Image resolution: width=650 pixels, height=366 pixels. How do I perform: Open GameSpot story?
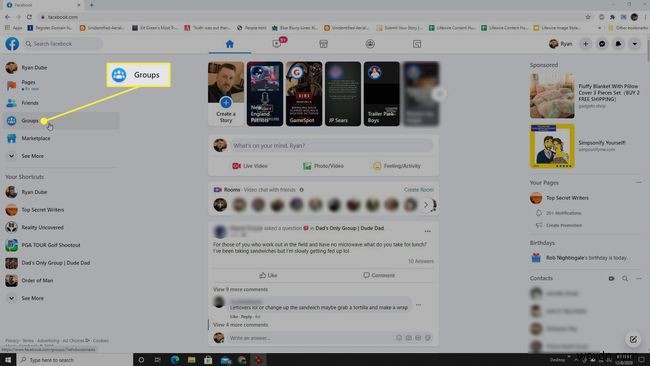point(304,94)
